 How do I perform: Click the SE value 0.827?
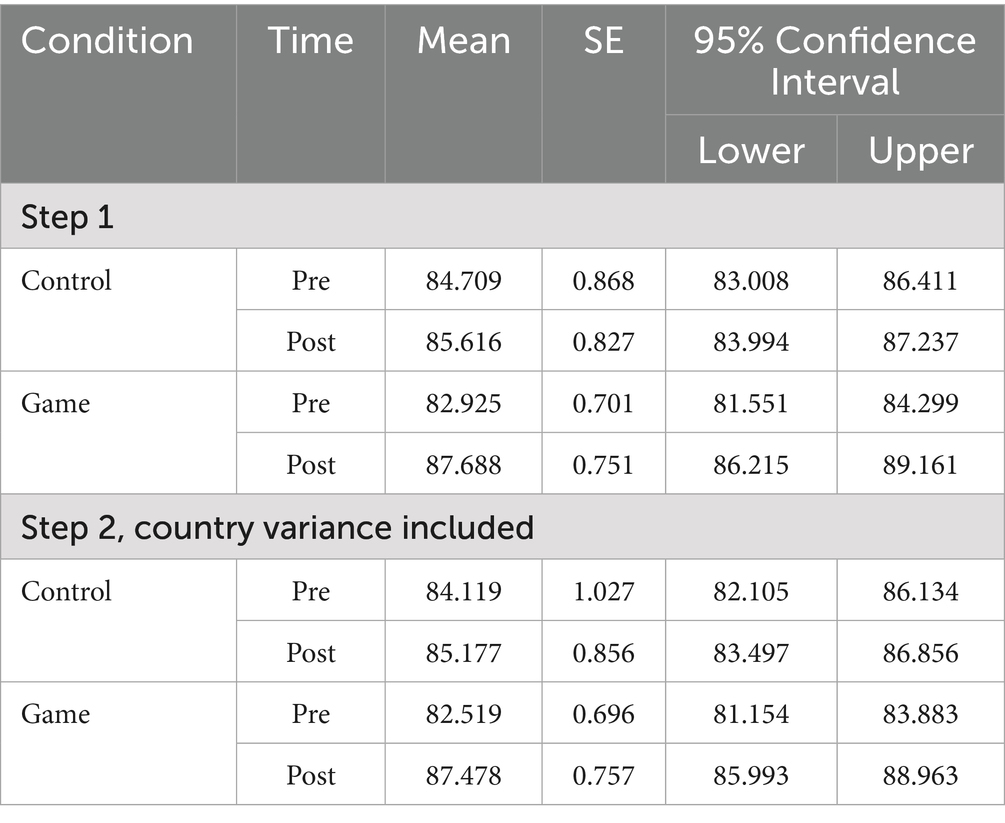pyautogui.click(x=603, y=342)
